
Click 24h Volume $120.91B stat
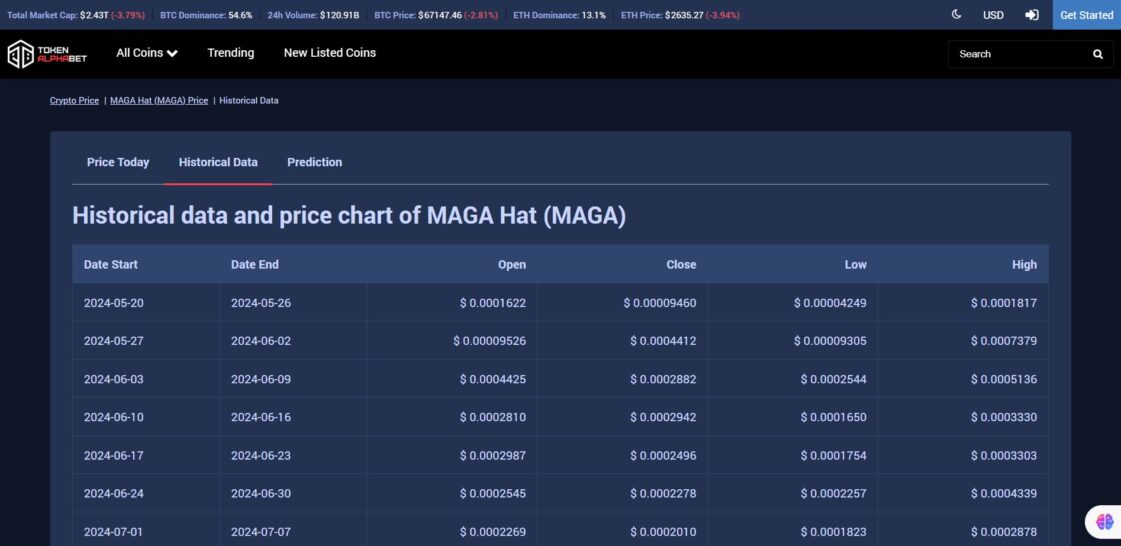313,15
